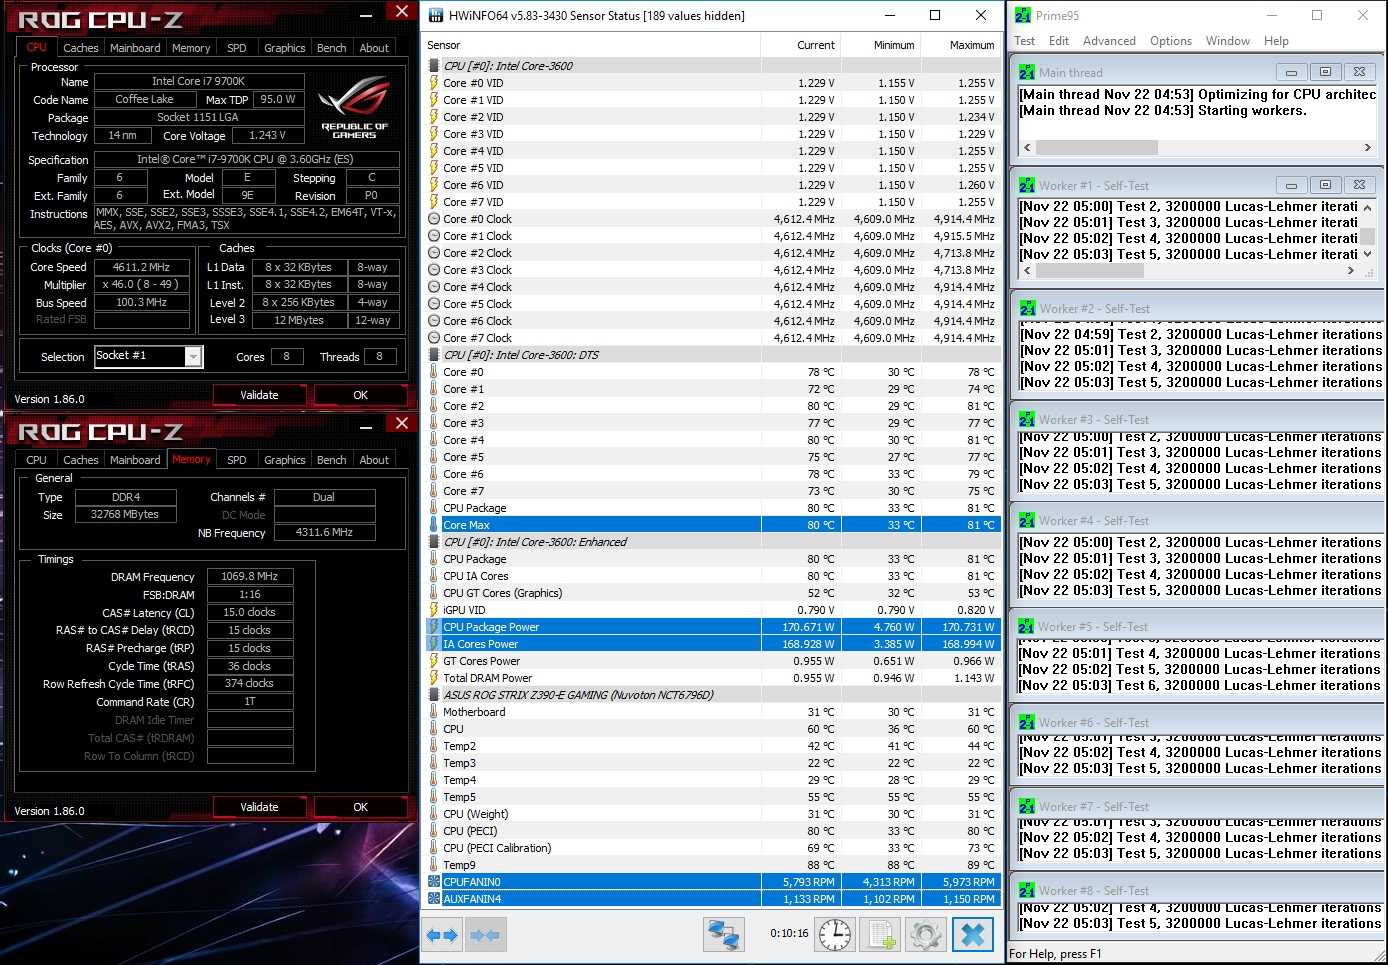This screenshot has width=1388, height=965.
Task: Collapse the Intel Core-3600: DTS sensor group
Action: coord(434,355)
